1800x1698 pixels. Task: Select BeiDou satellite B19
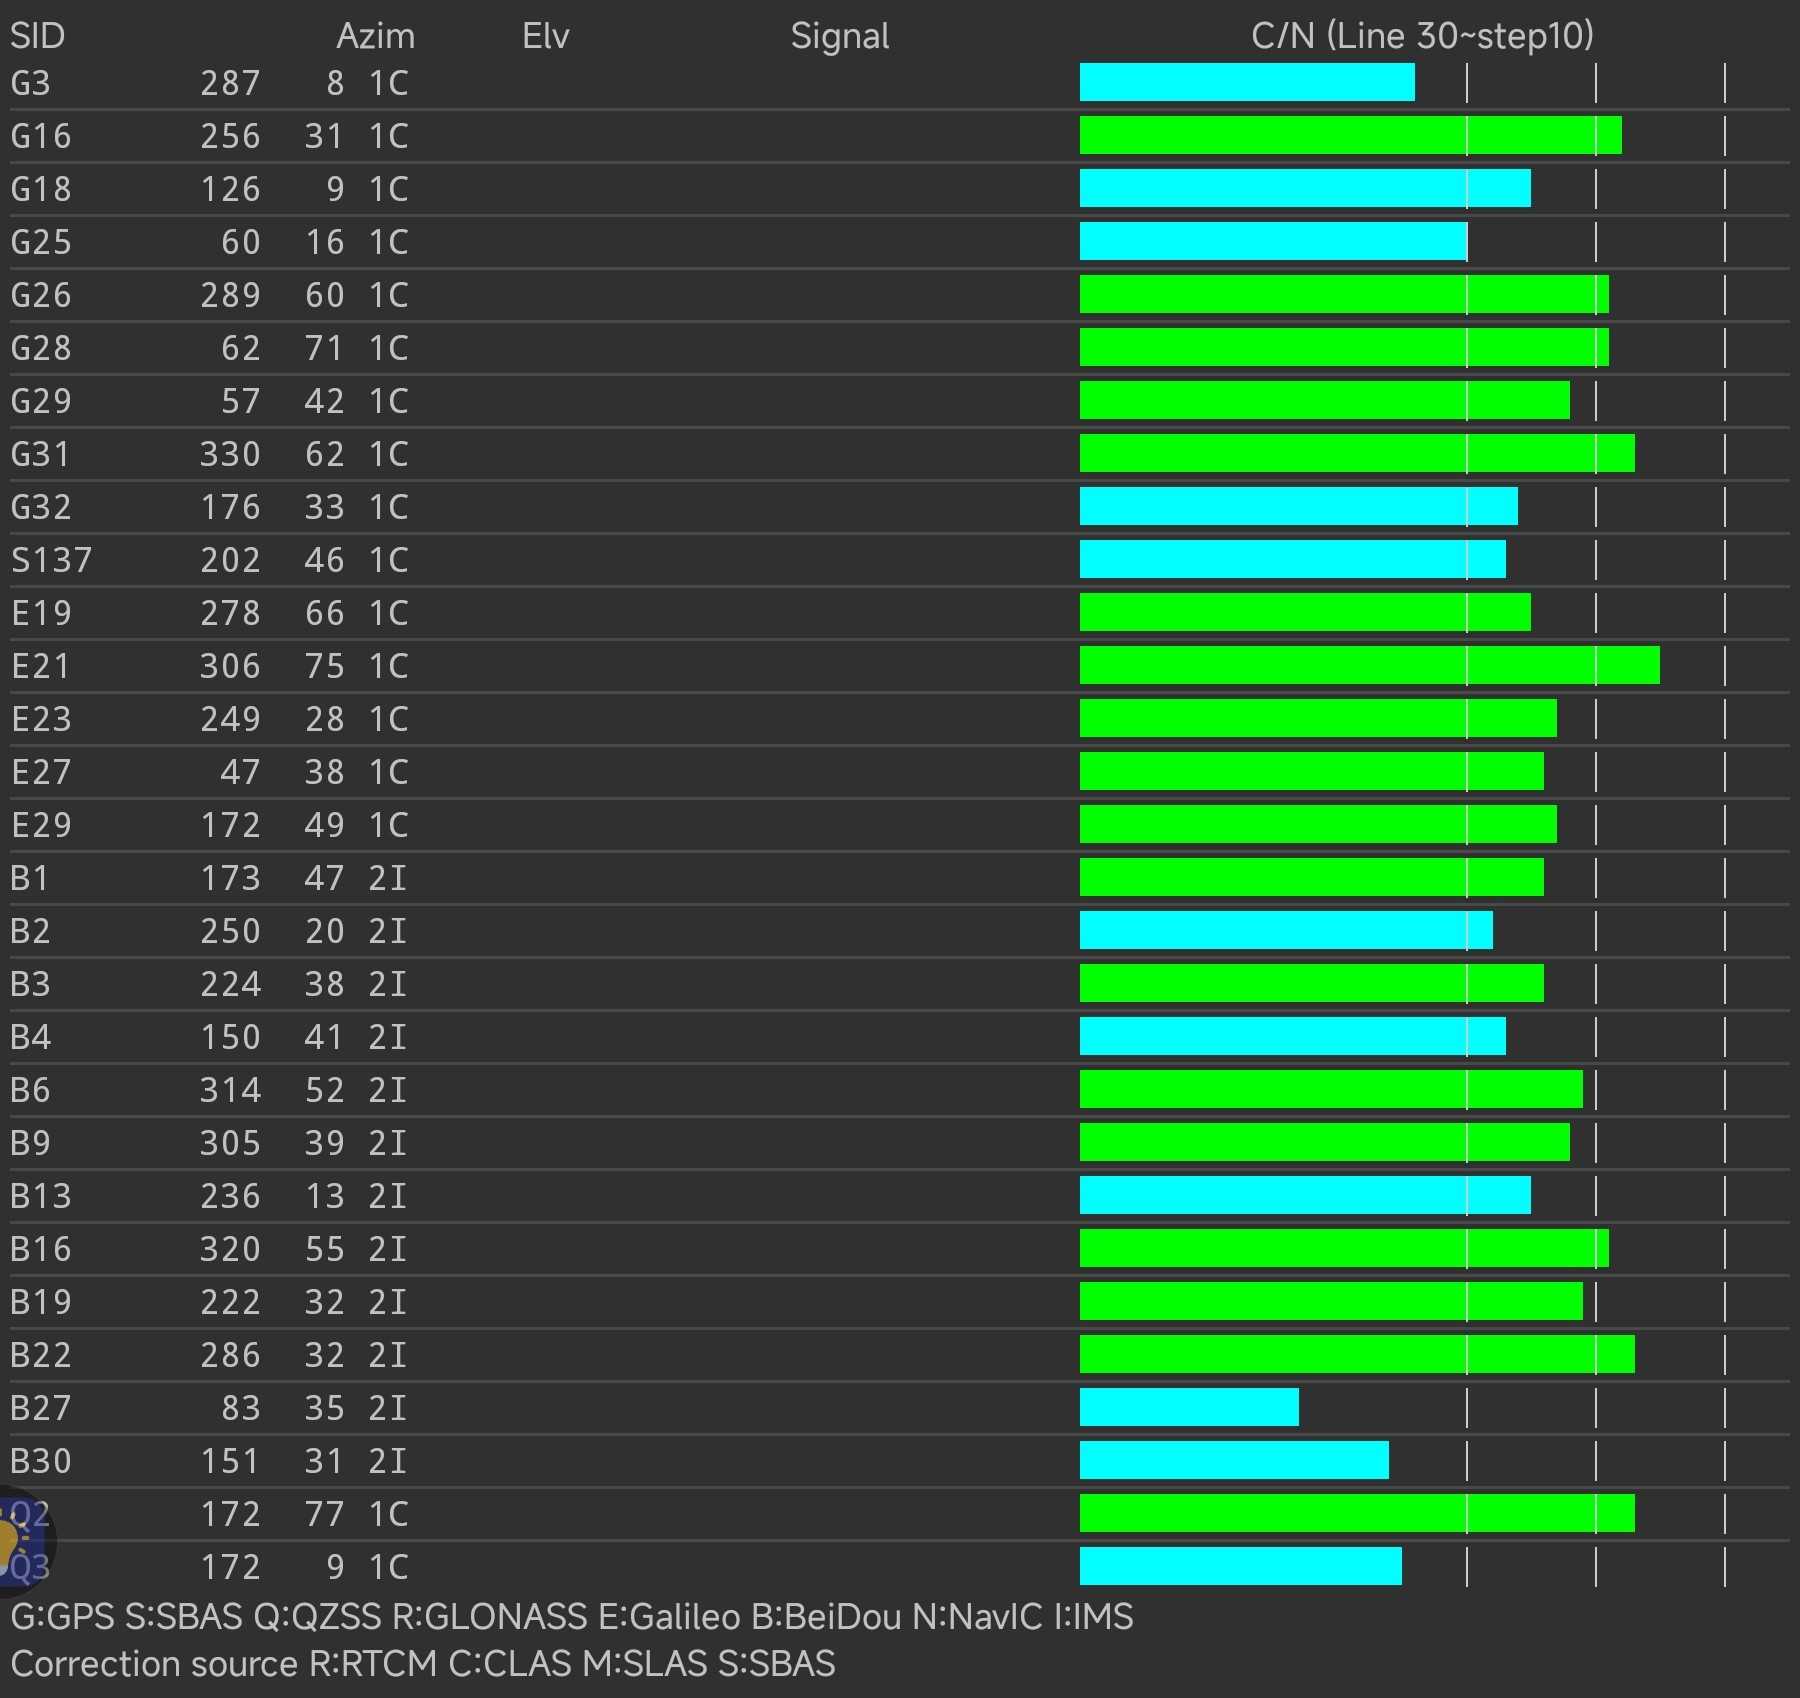41,1302
